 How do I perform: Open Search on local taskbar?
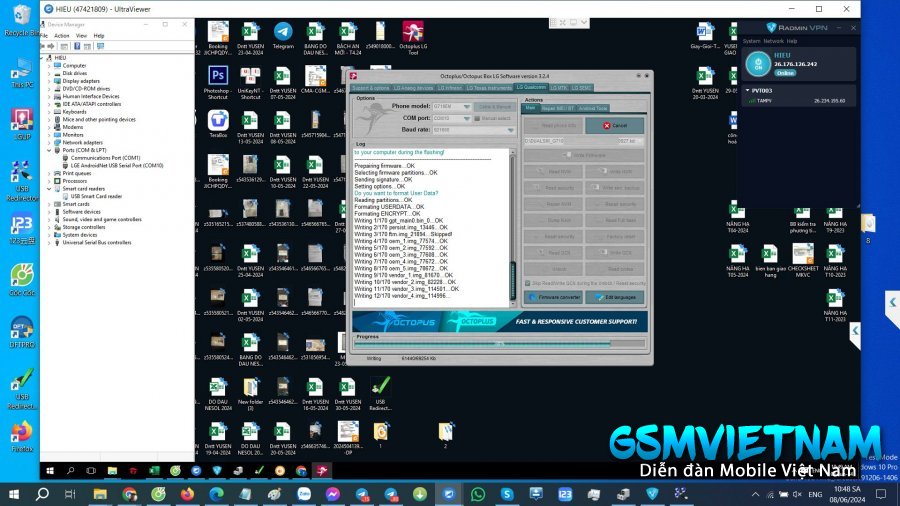42,494
